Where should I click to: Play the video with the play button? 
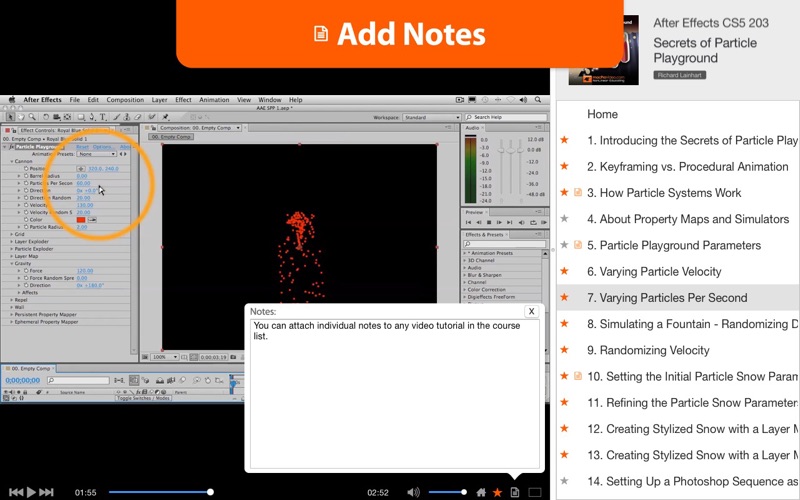tap(31, 492)
